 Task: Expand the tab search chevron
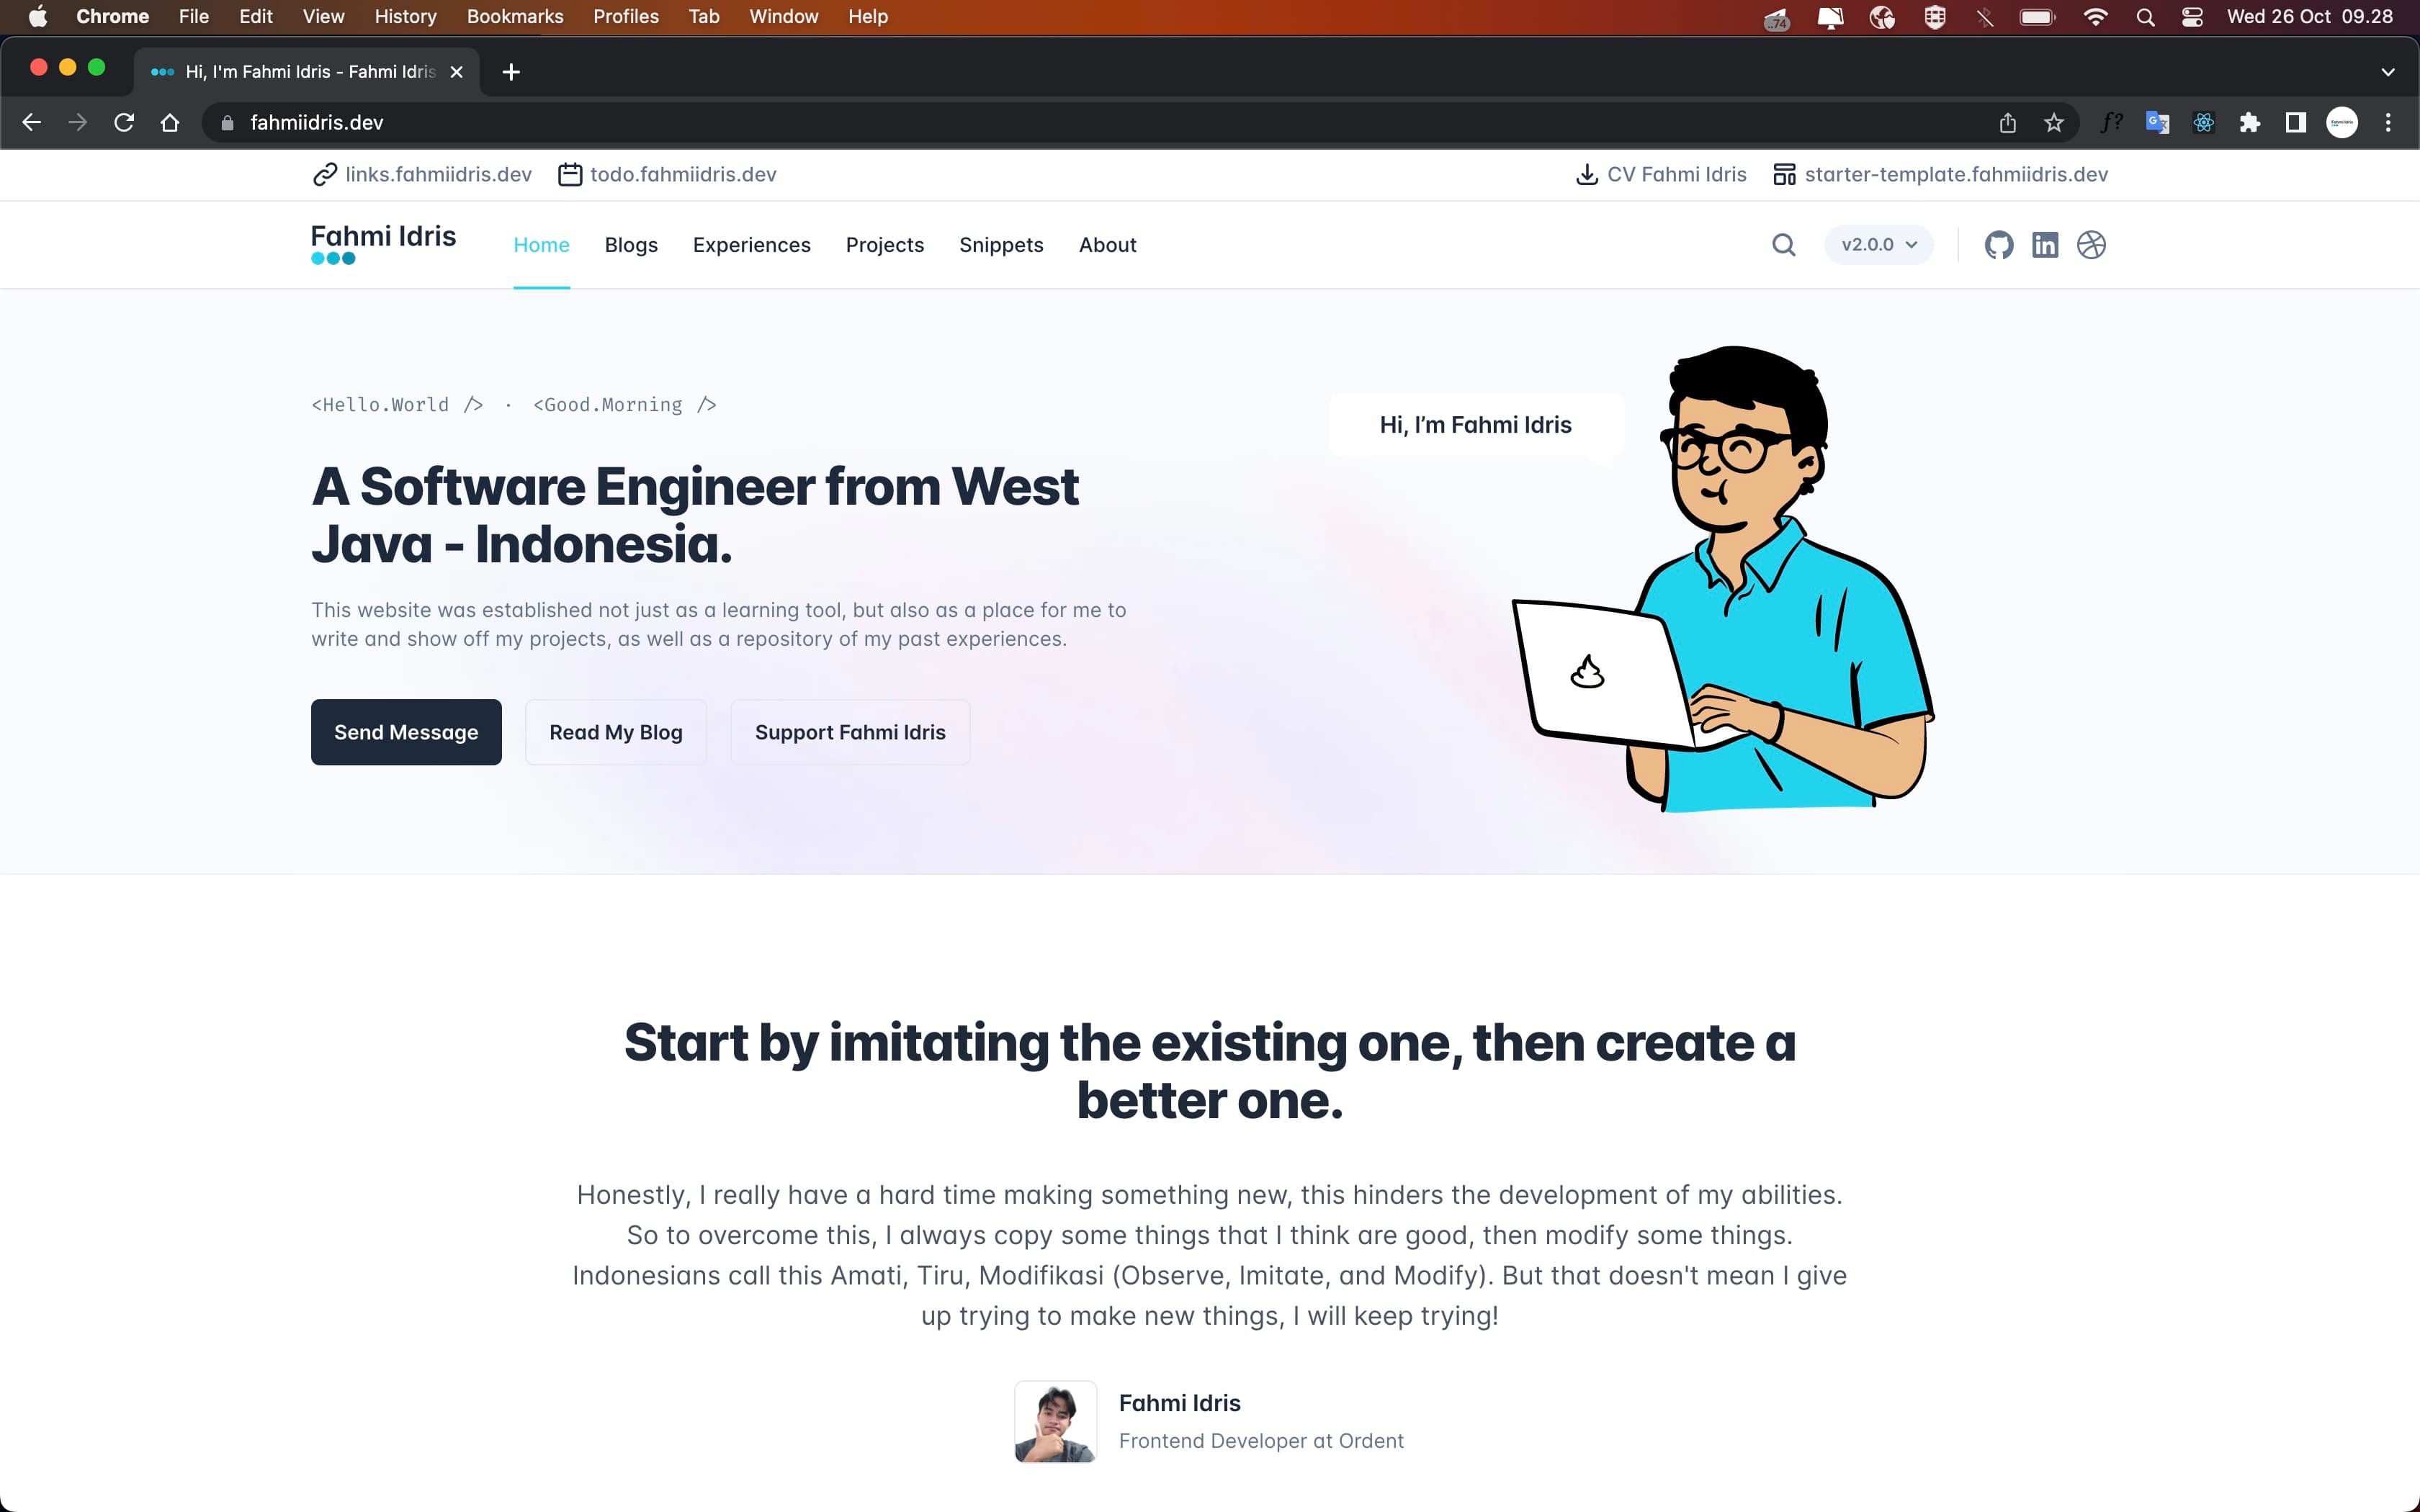point(2387,72)
